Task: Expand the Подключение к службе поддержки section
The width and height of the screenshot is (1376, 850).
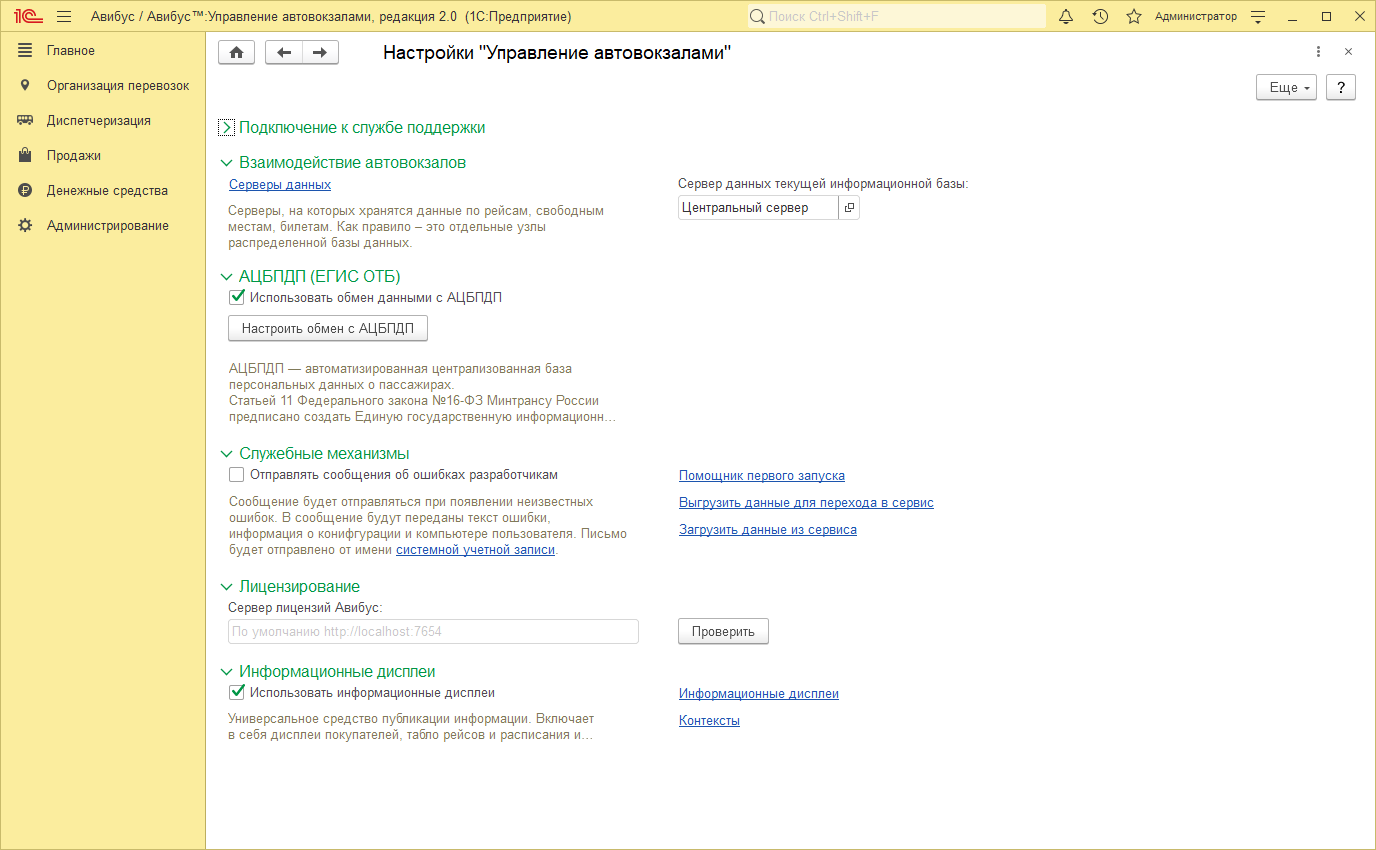Action: coord(227,128)
